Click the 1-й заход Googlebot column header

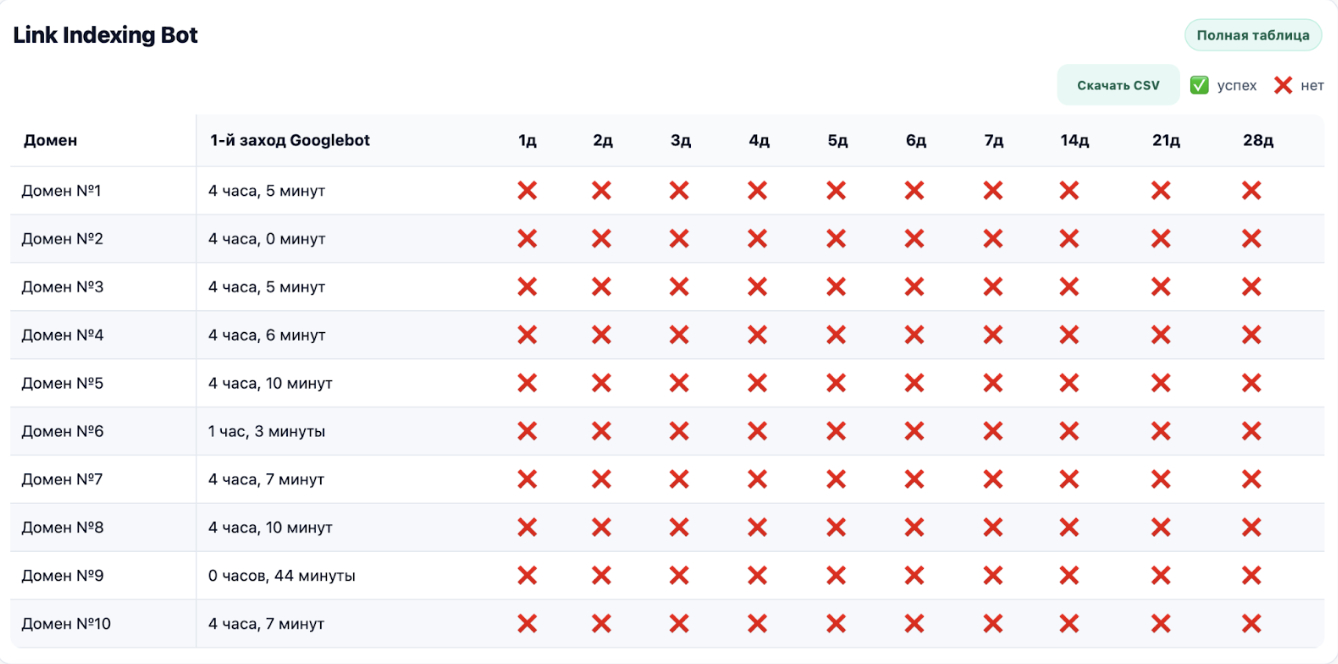[289, 140]
